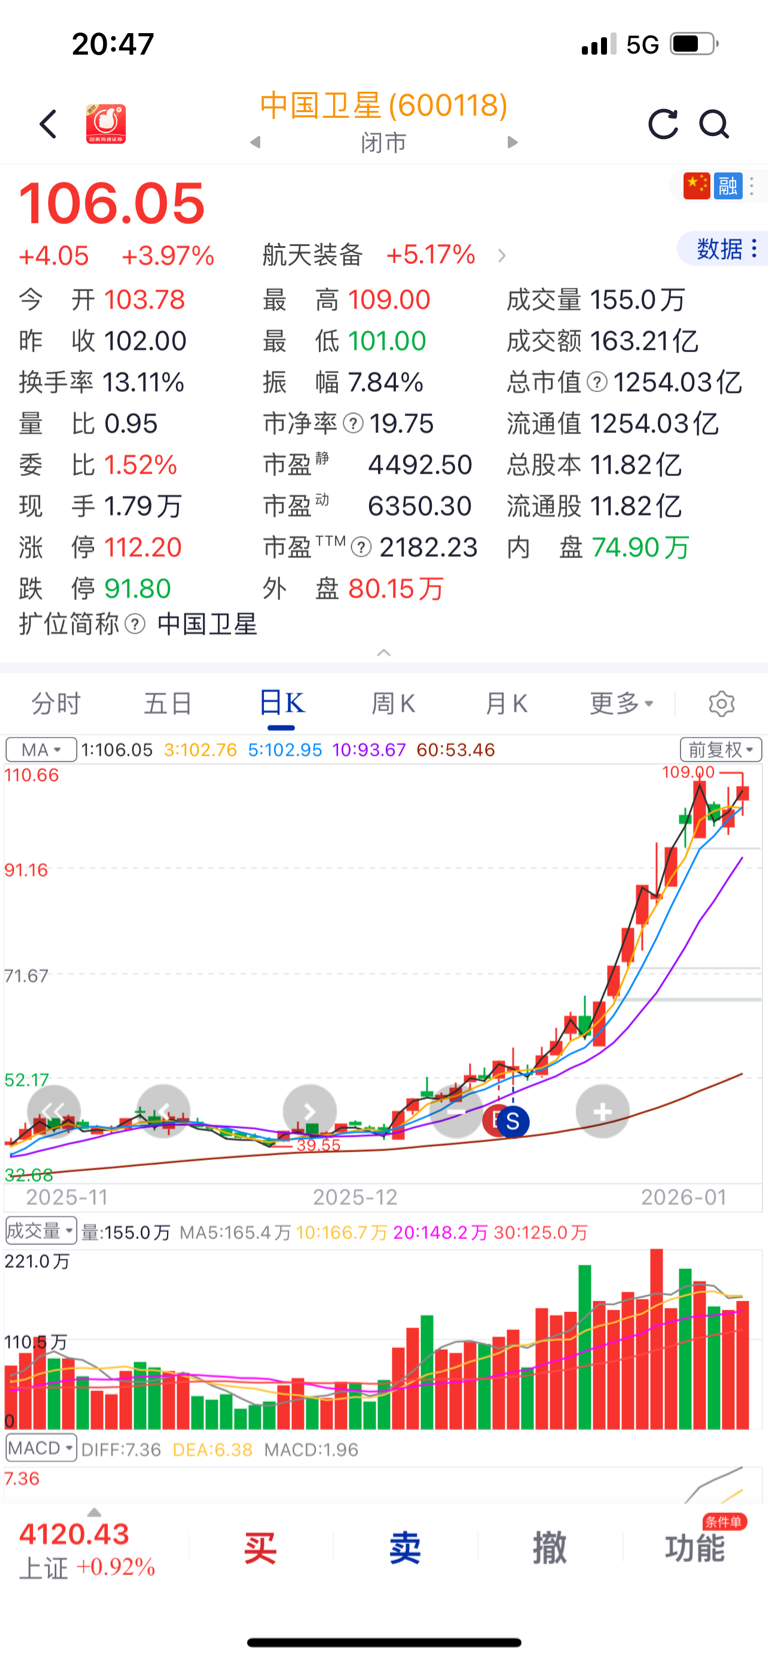This screenshot has height=1662, width=768.
Task: Refresh the stock quote
Action: click(663, 124)
